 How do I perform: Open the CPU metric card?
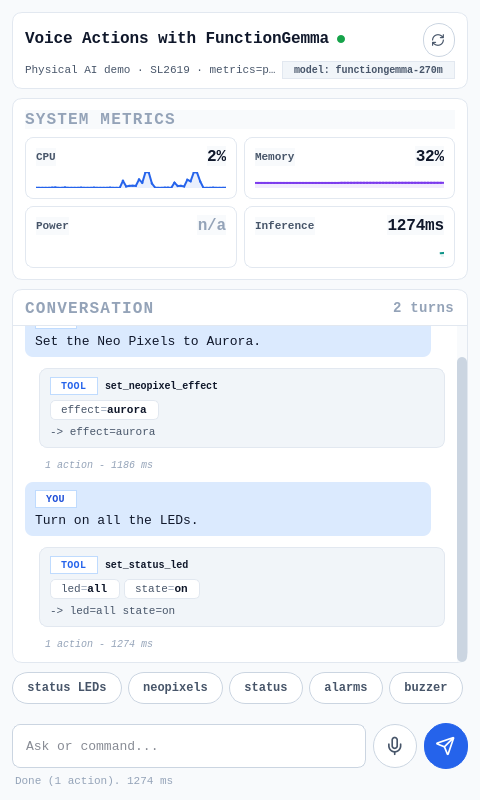(131, 168)
